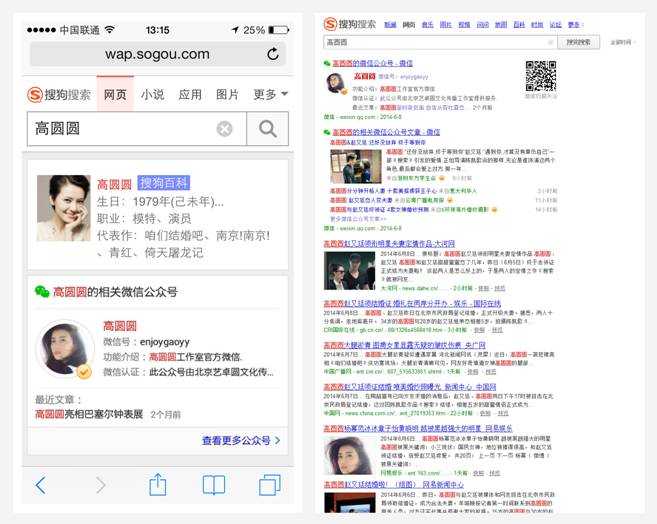Image resolution: width=657 pixels, height=524 pixels.
Task: Switch to the 图片 tab on mobile
Action: (x=227, y=95)
